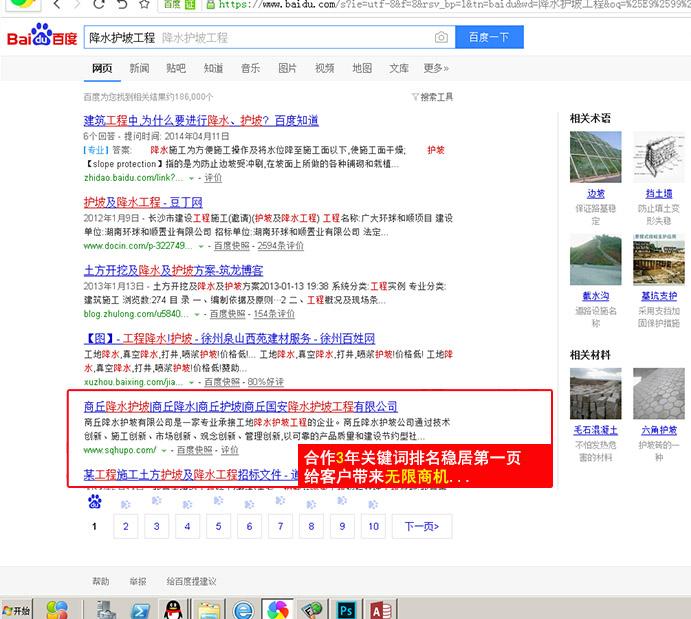Switch to the 视频 tab
Viewport: 691px width, 619px height.
point(325,68)
